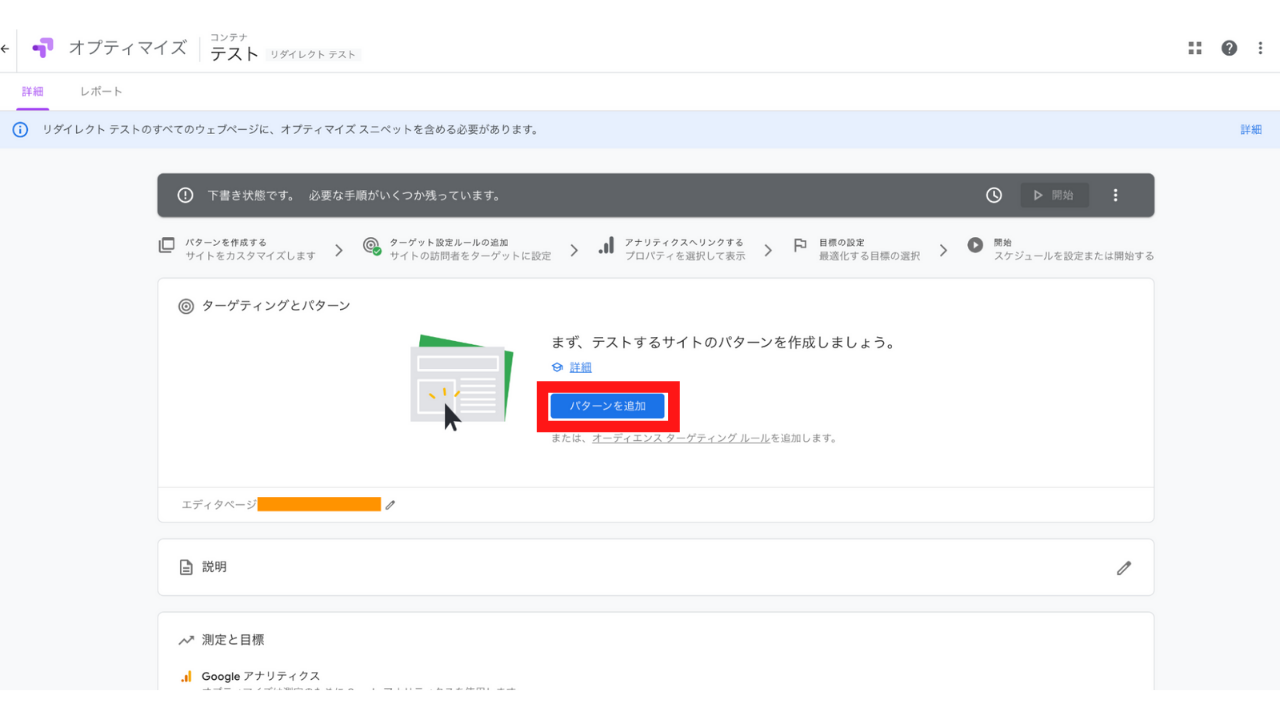Open the Google apps grid icon

(1195, 48)
